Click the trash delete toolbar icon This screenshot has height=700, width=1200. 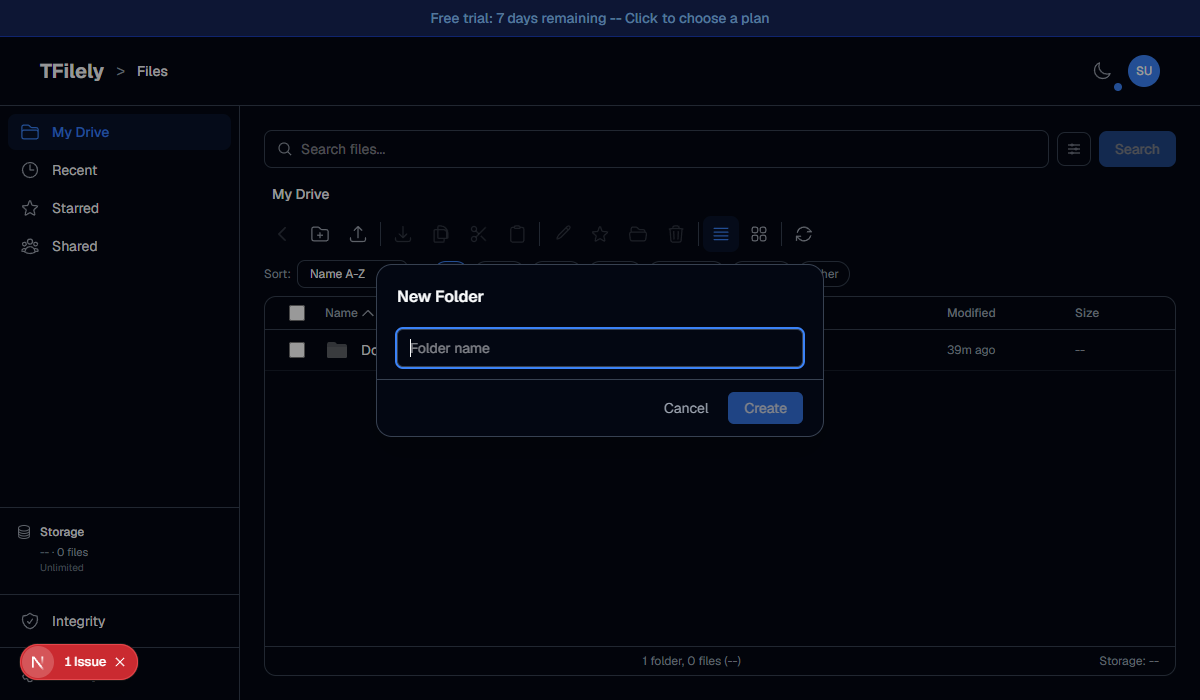coord(676,234)
